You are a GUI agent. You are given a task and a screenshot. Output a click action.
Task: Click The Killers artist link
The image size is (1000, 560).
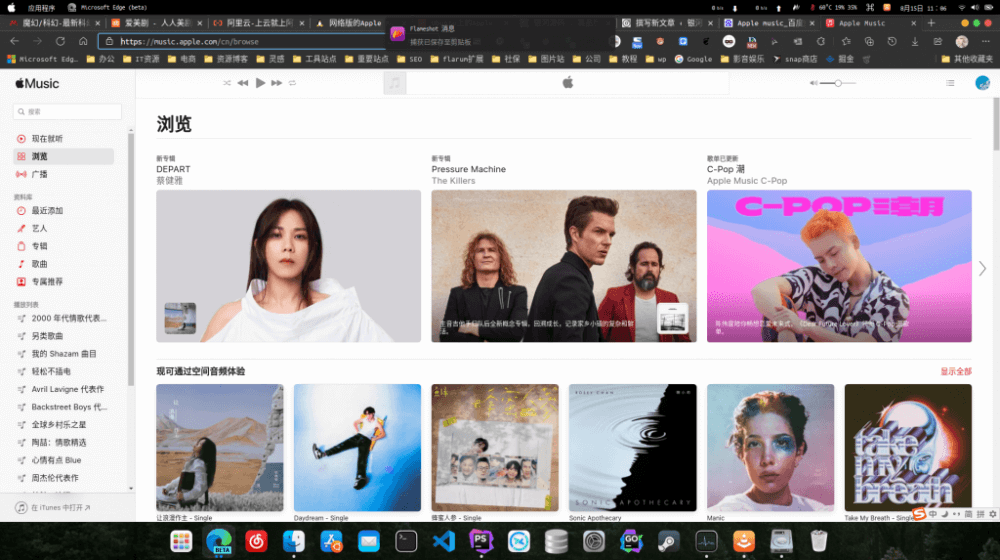pos(453,181)
